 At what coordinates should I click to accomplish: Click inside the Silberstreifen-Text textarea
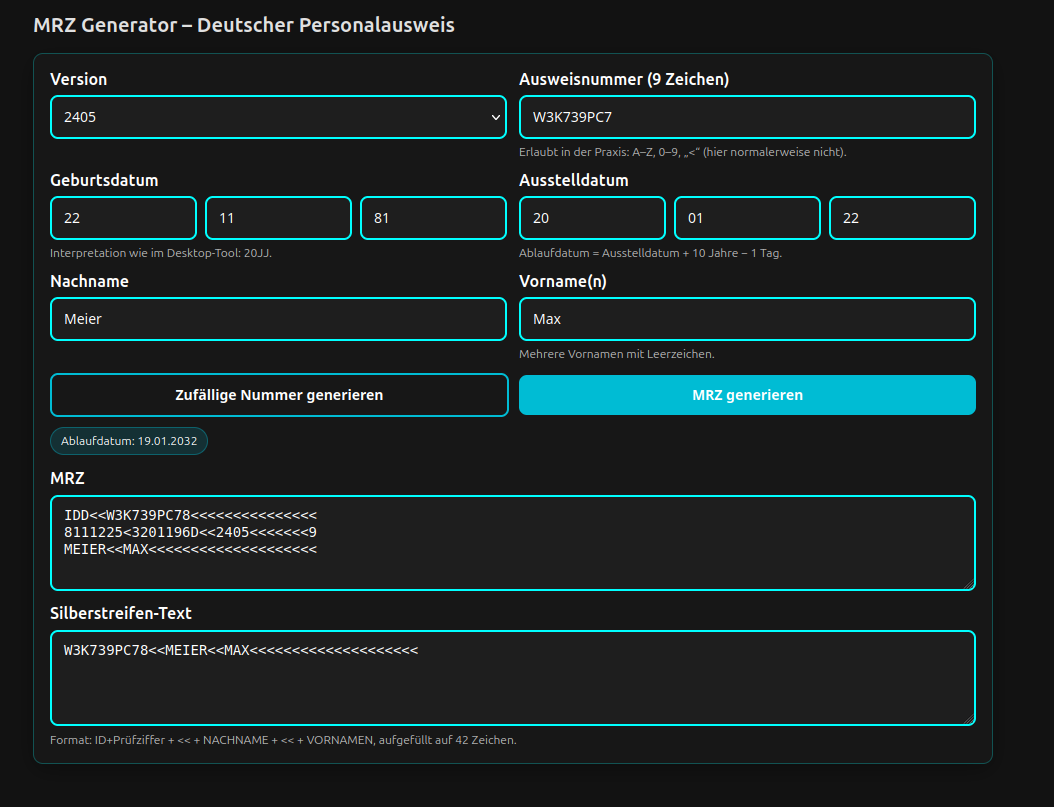[512, 678]
